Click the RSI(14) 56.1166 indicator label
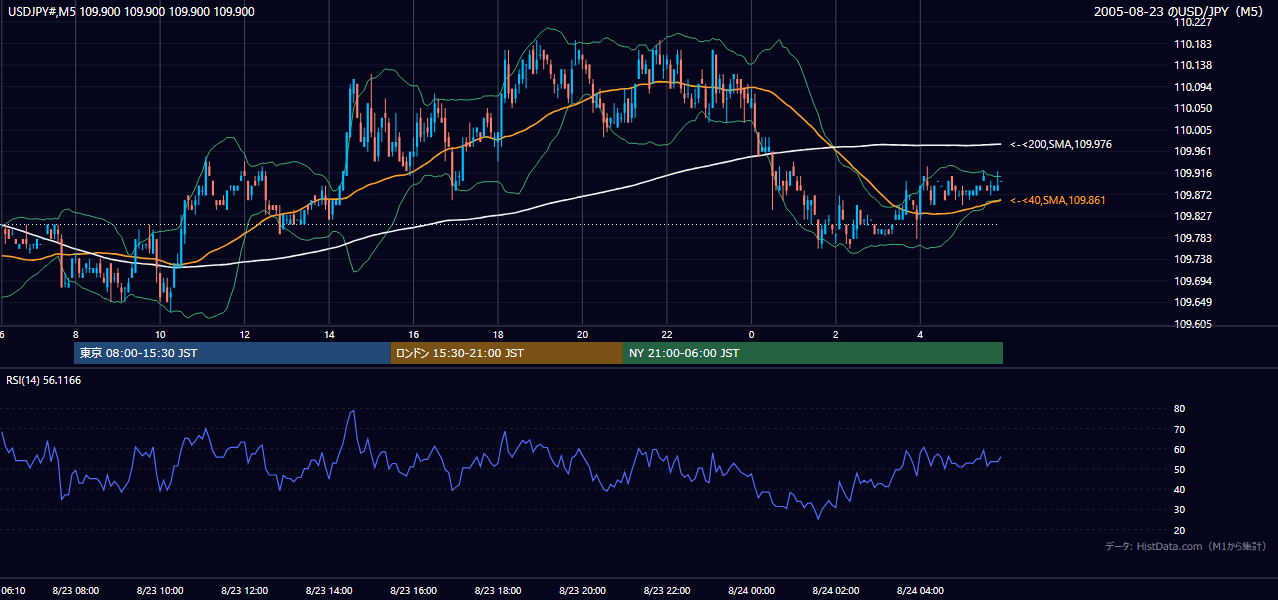This screenshot has width=1278, height=600. [44, 380]
